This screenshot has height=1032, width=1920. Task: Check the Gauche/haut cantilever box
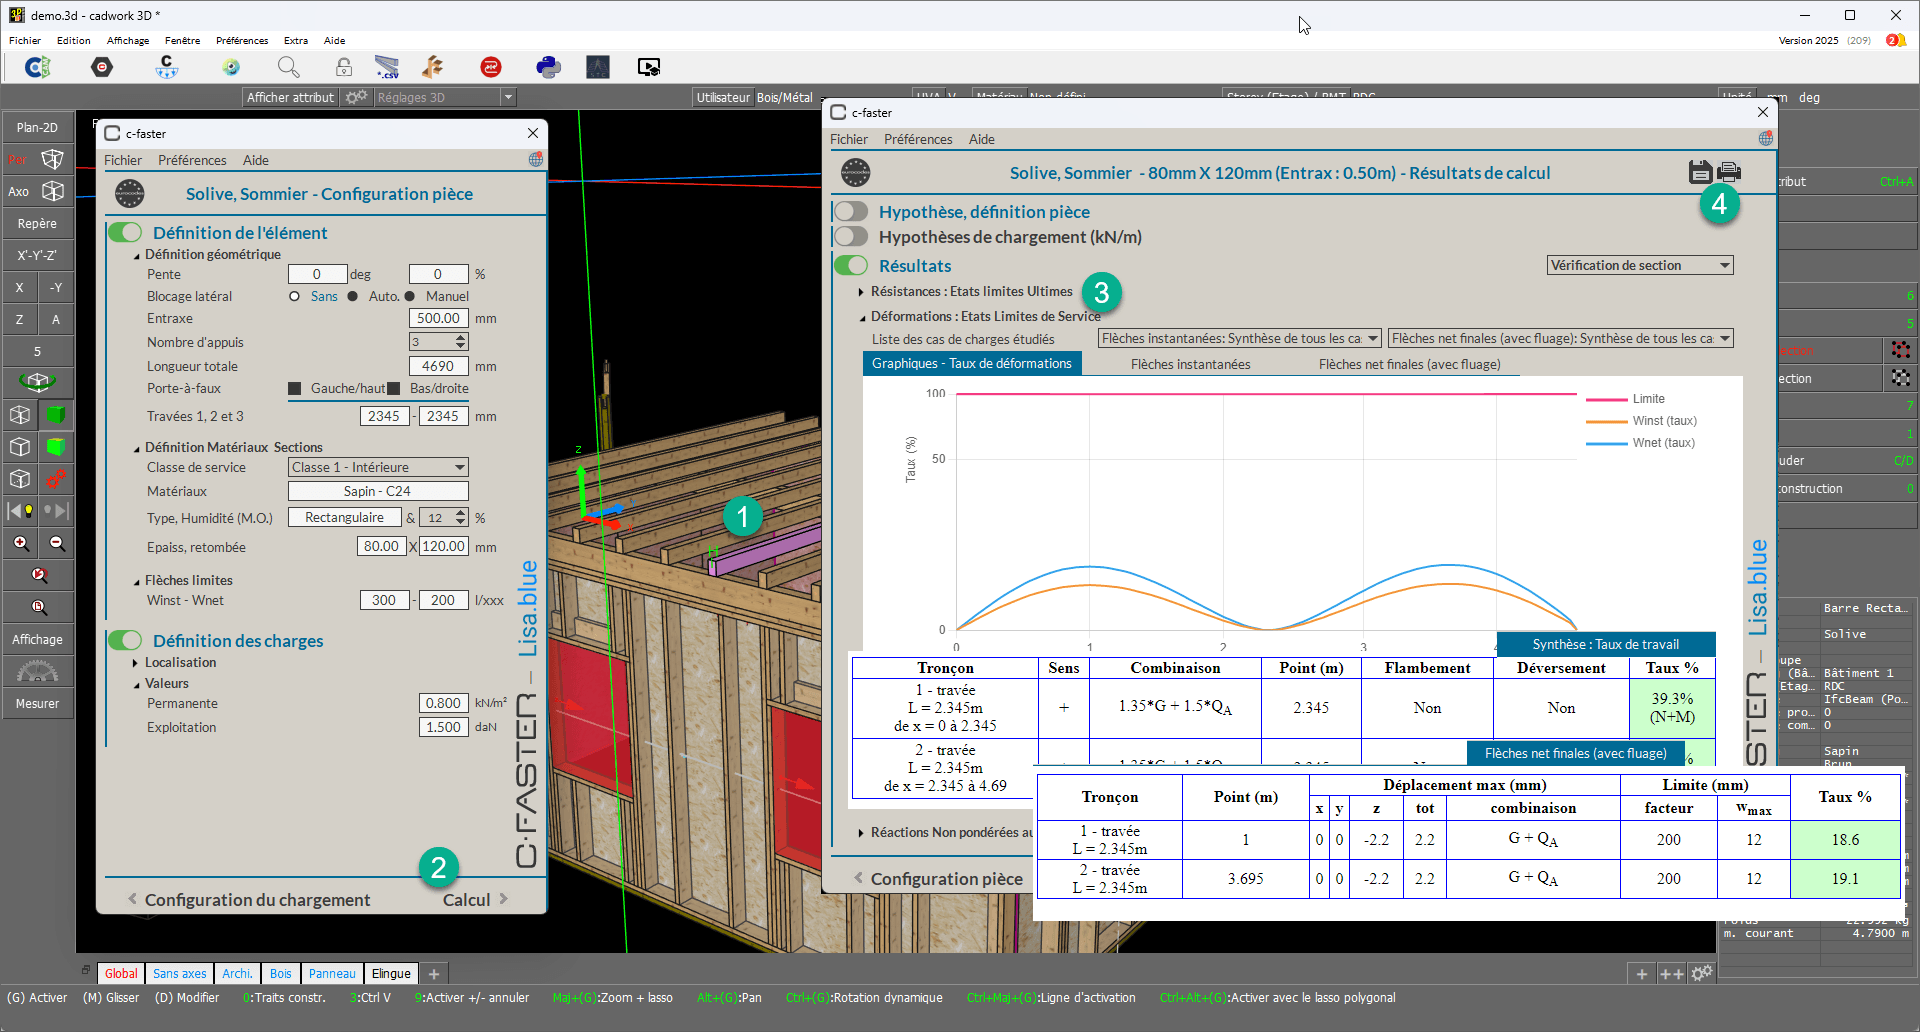(x=294, y=388)
